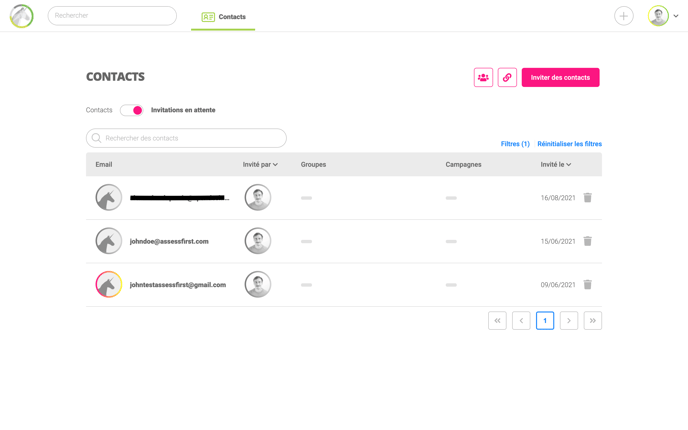Click inviter photo in johntestassessfirst@gmail.com row
Screen dimensions: 688x430
click(258, 284)
